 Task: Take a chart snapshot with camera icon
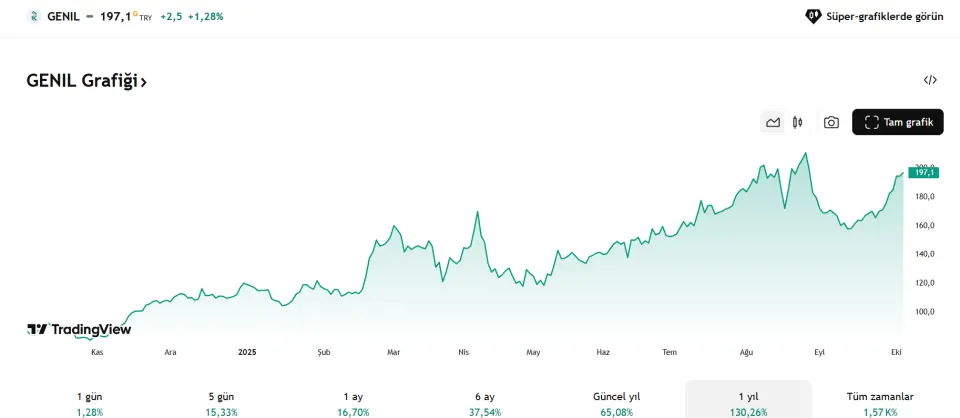tap(831, 122)
